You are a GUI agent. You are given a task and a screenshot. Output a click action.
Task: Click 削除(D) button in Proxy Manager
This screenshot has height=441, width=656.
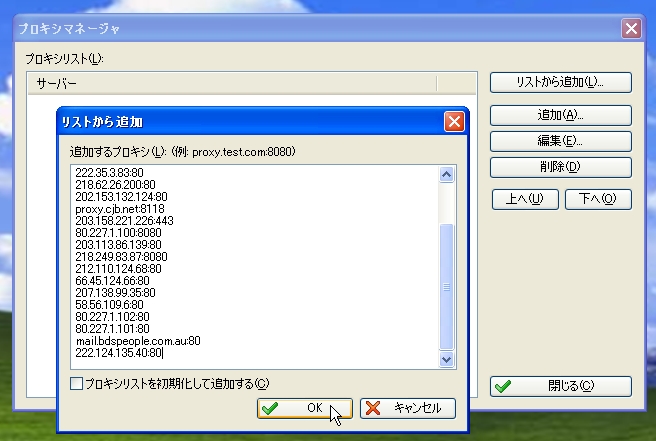pos(561,167)
